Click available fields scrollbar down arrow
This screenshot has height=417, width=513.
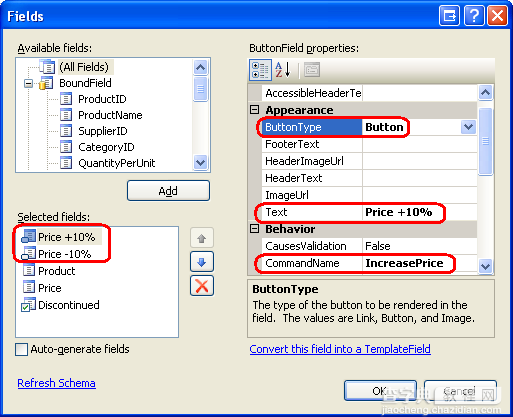(200, 163)
